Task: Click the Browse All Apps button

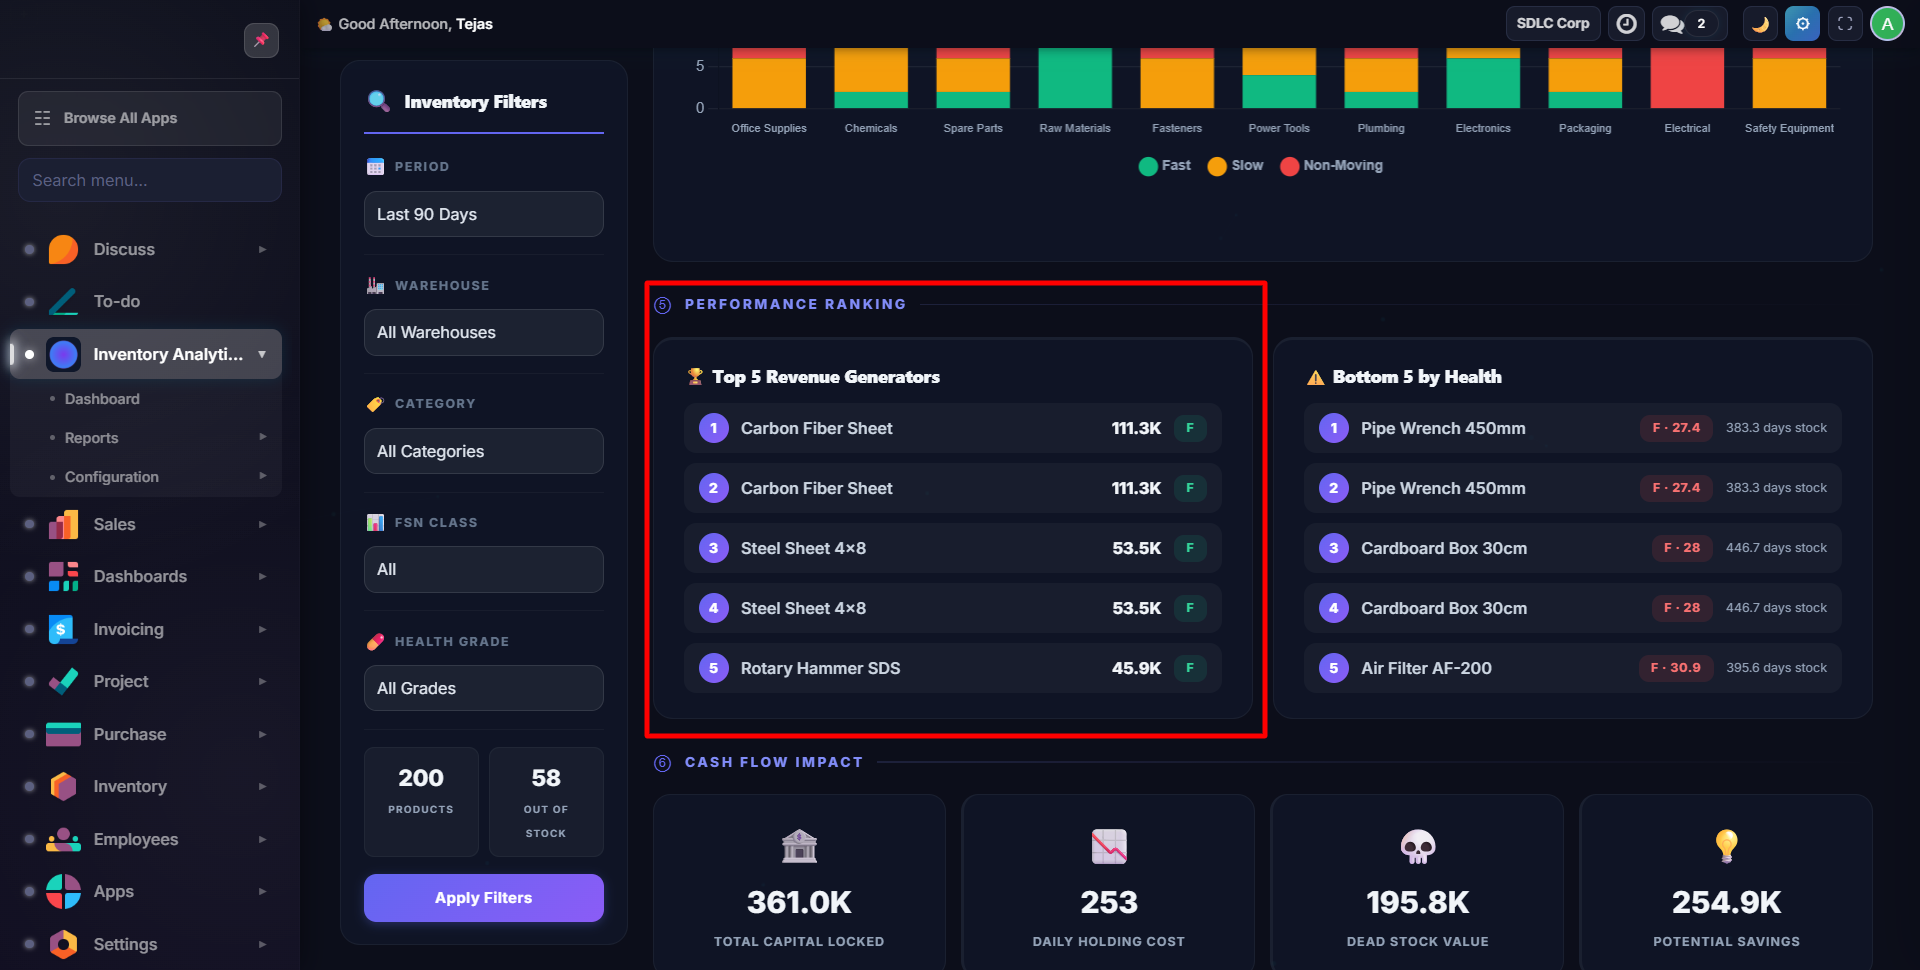Action: pyautogui.click(x=150, y=118)
